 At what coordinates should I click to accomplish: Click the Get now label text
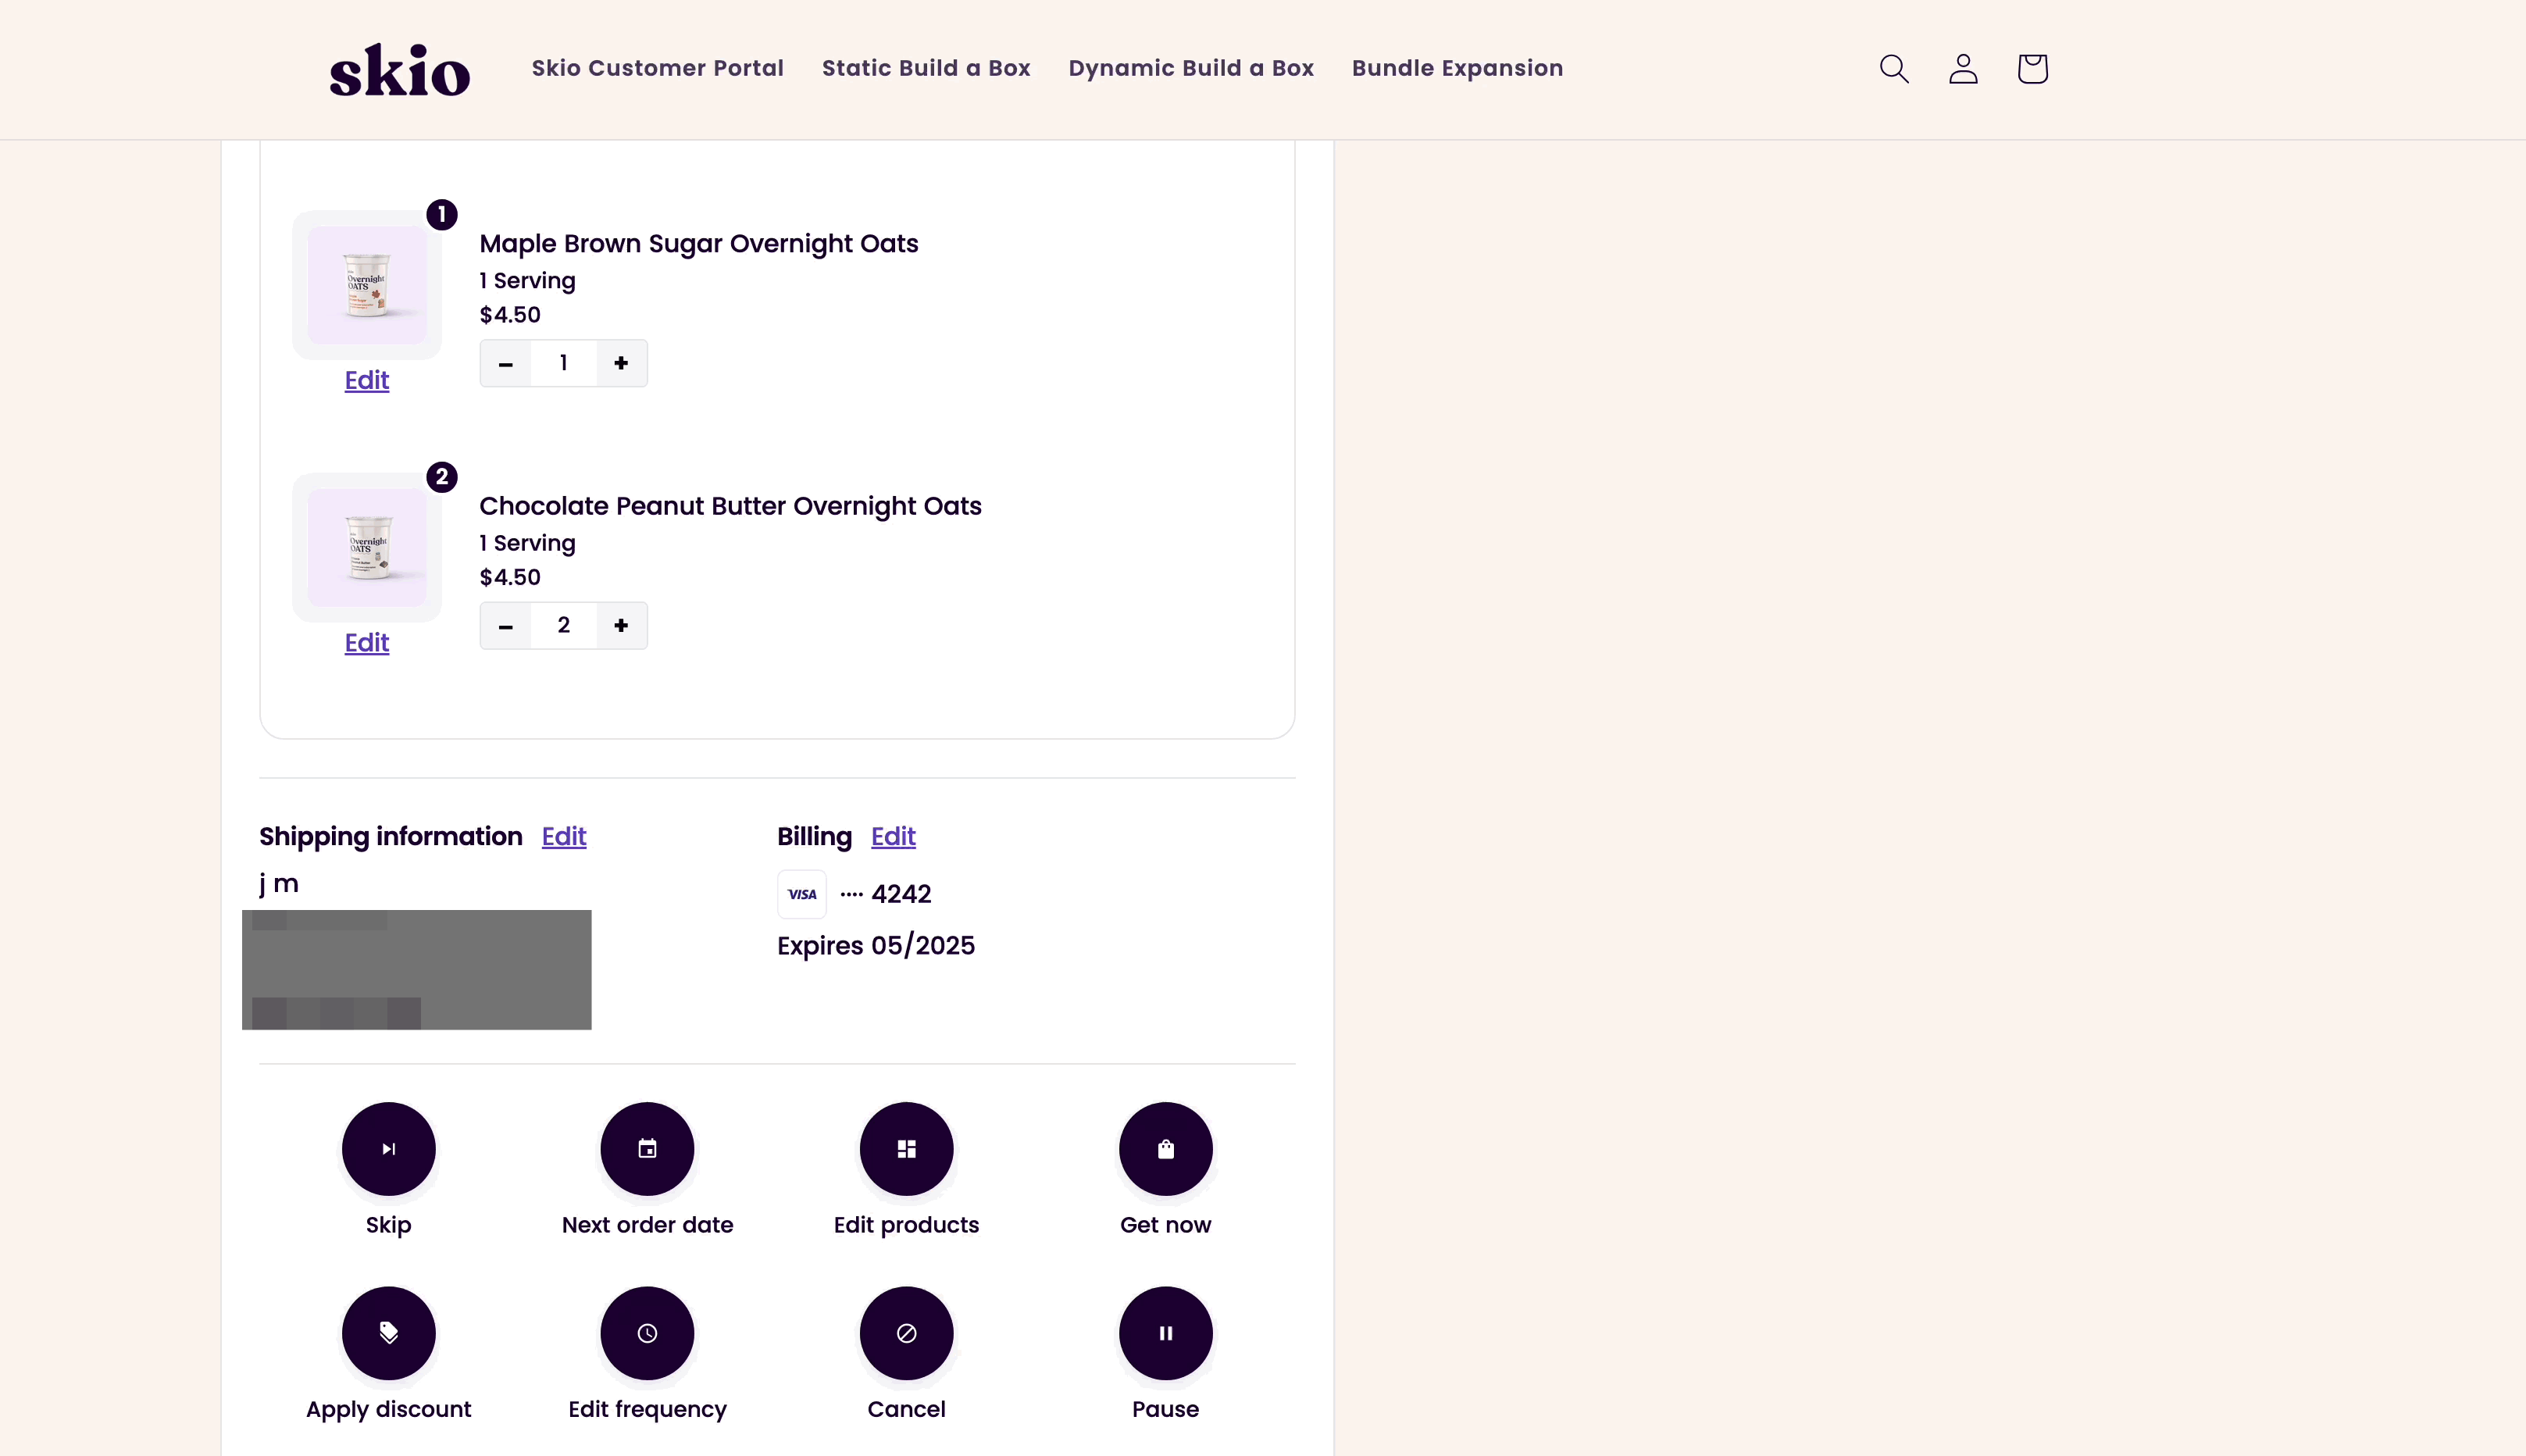1165,1226
